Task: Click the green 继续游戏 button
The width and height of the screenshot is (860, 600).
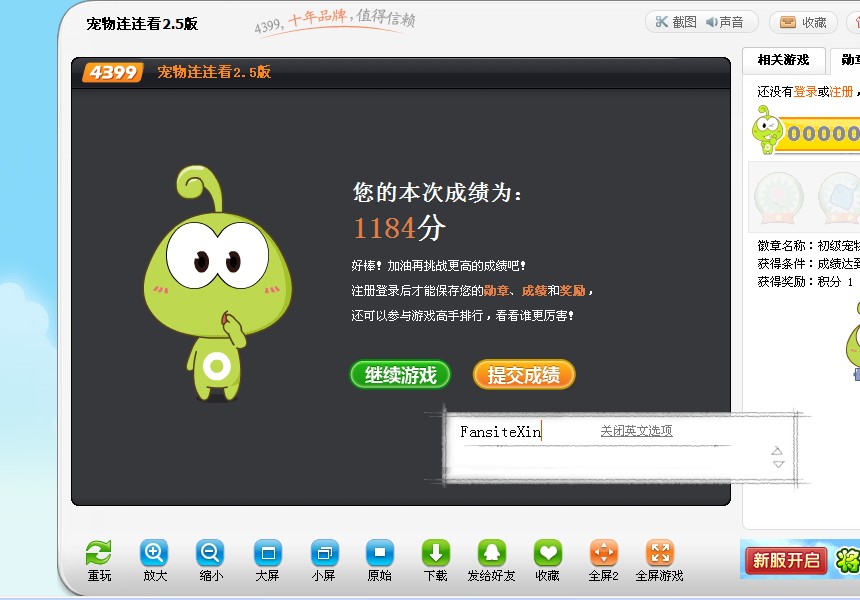Action: click(x=400, y=375)
